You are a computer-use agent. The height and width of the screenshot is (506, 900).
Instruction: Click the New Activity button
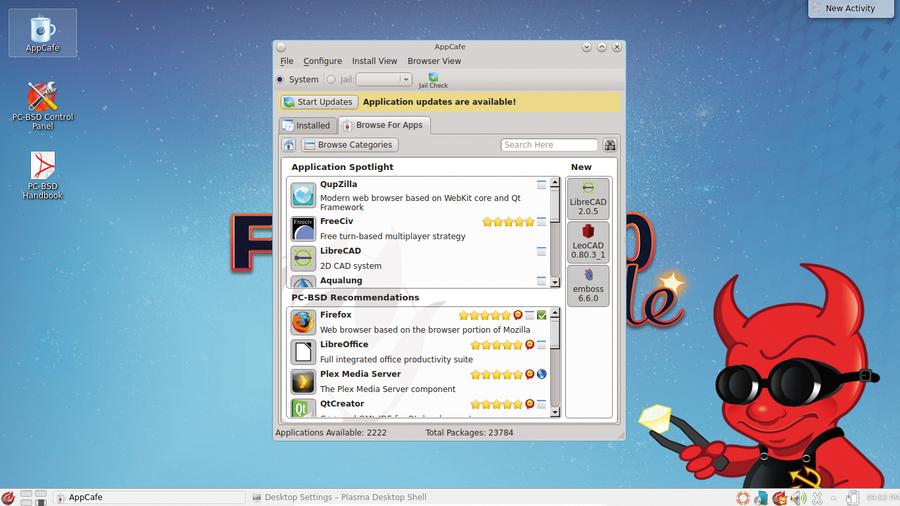point(851,9)
